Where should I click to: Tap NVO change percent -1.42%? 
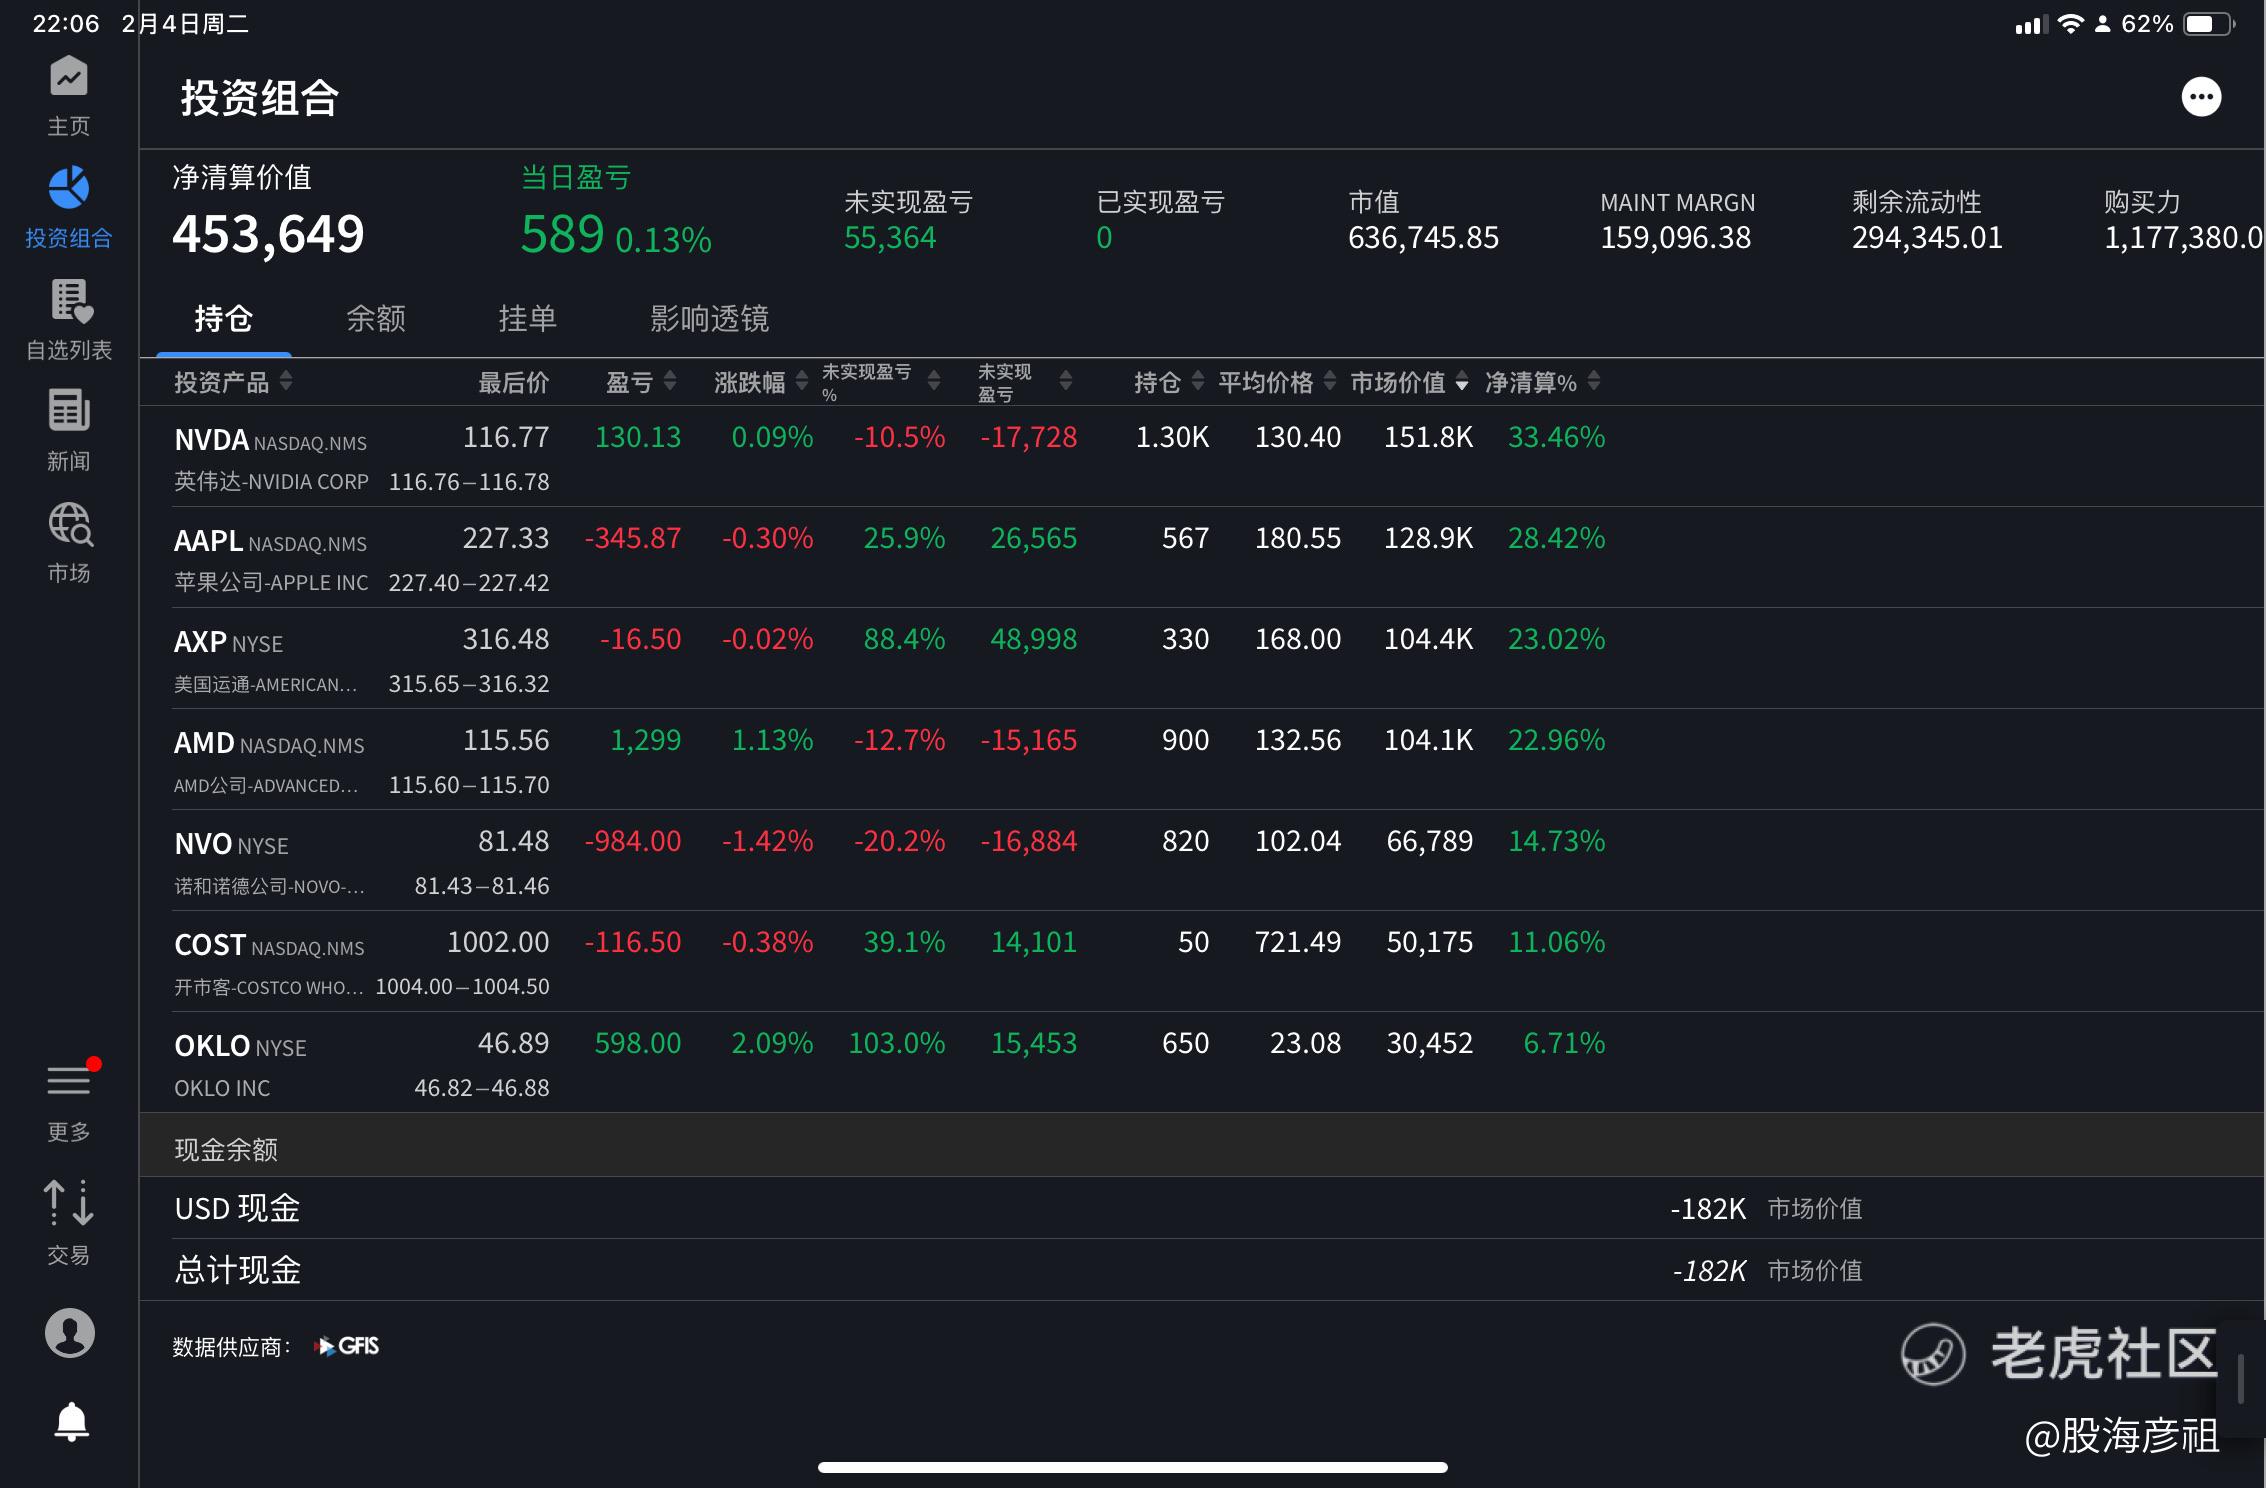[768, 841]
